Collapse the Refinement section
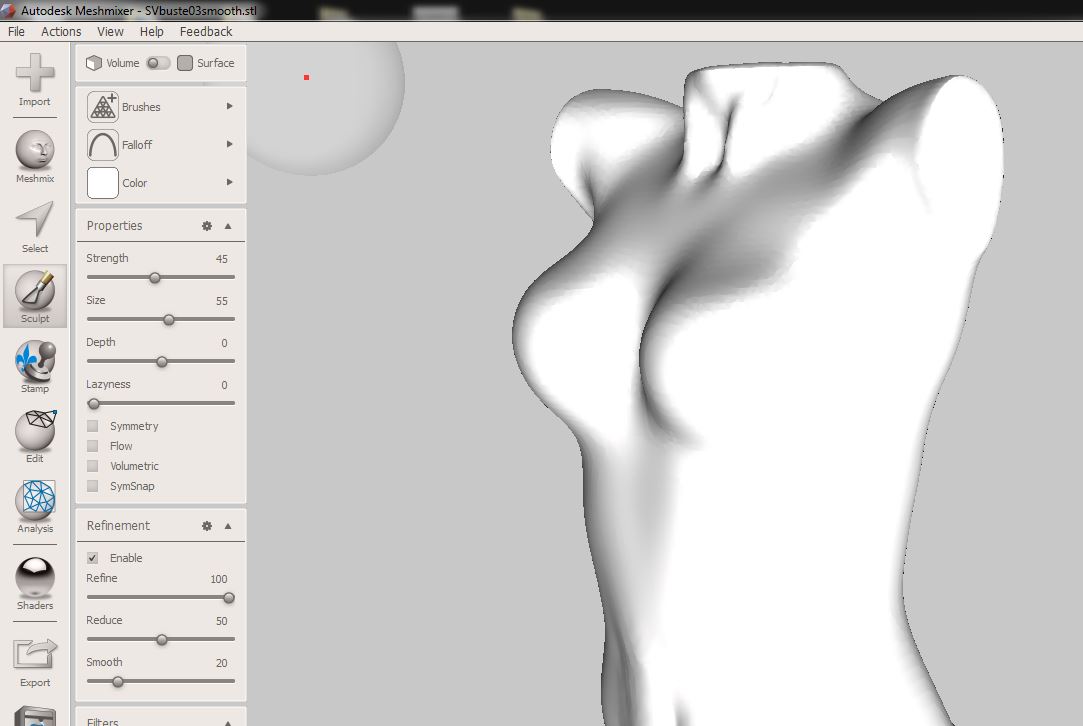Screen dimensions: 1083x726 228,526
